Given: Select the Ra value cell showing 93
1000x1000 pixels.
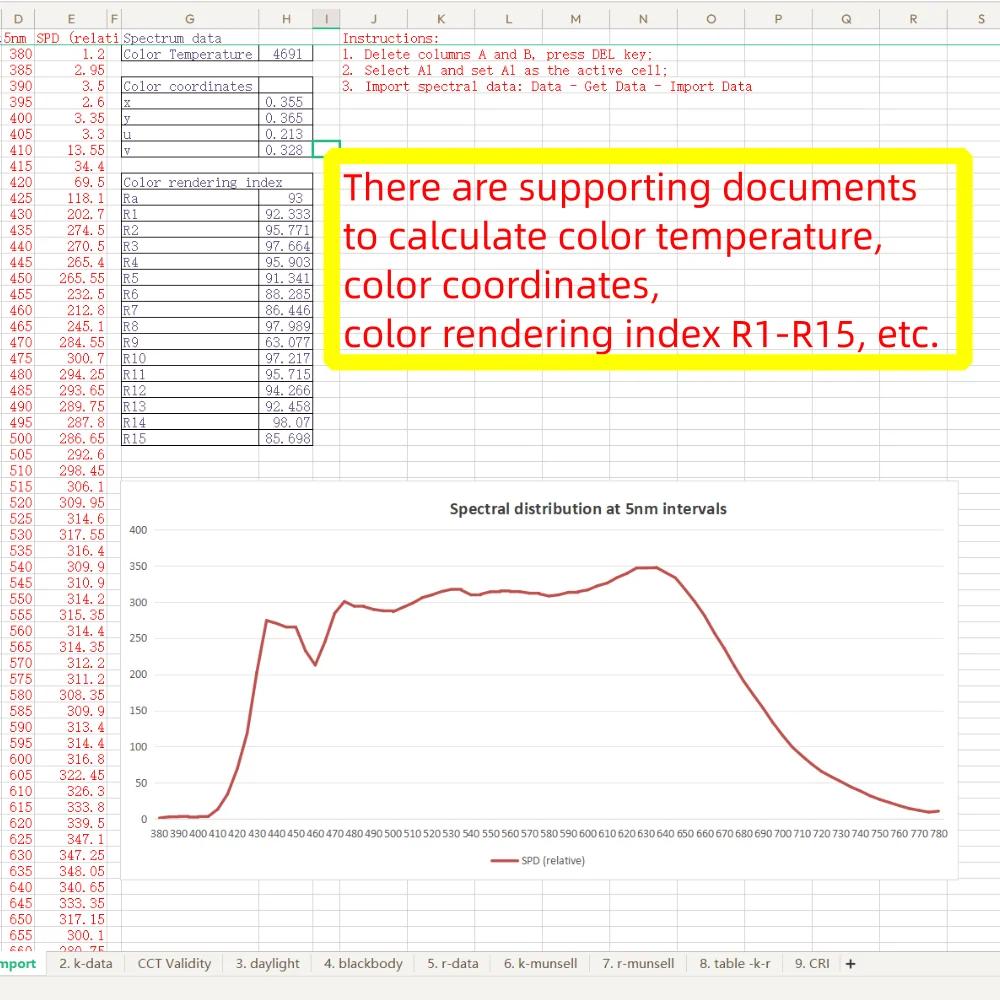Looking at the screenshot, I should click(286, 198).
